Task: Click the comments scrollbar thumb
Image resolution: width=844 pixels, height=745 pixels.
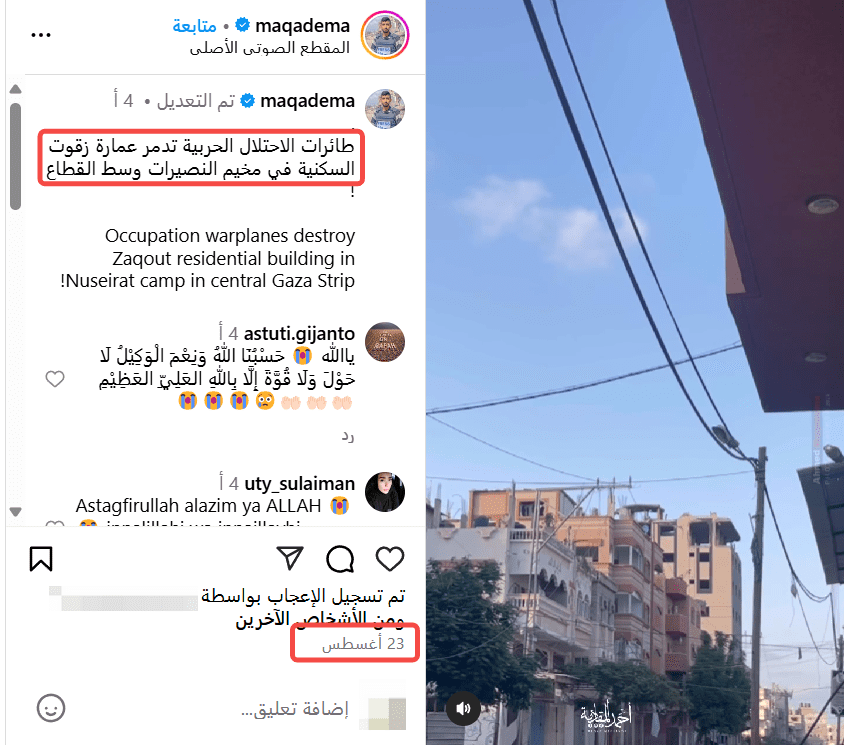Action: click(16, 156)
